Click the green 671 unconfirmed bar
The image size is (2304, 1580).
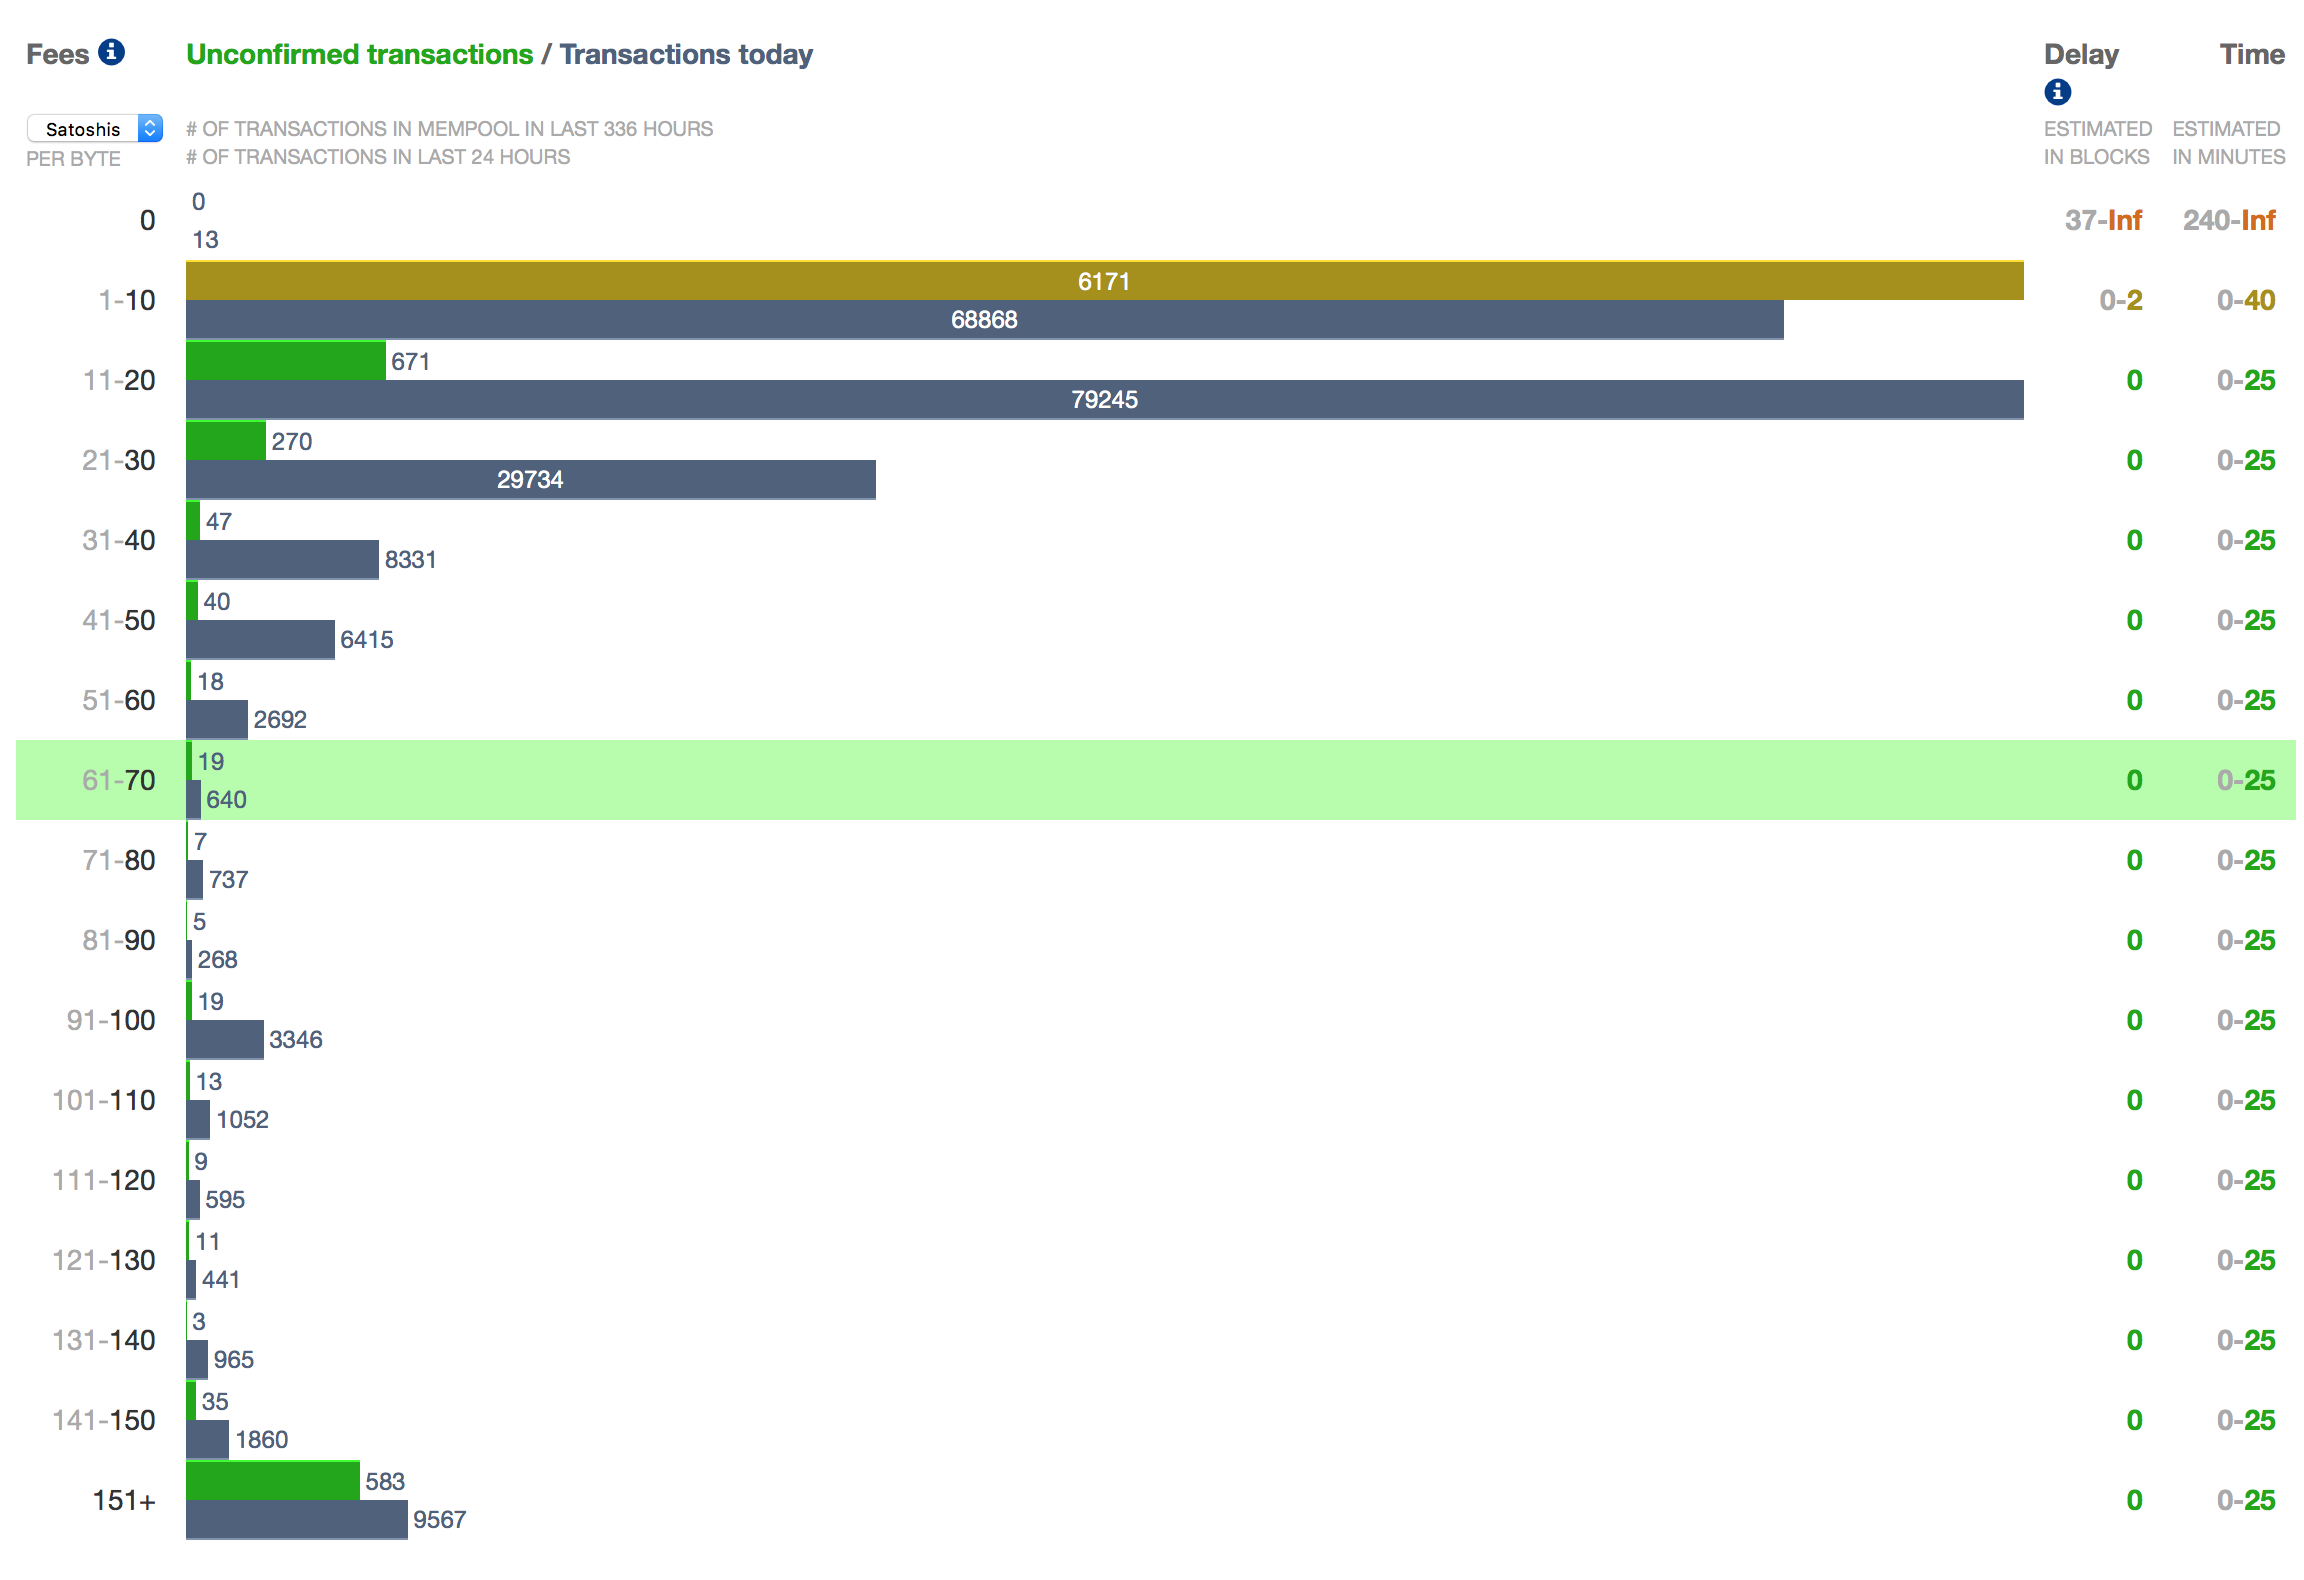286,361
